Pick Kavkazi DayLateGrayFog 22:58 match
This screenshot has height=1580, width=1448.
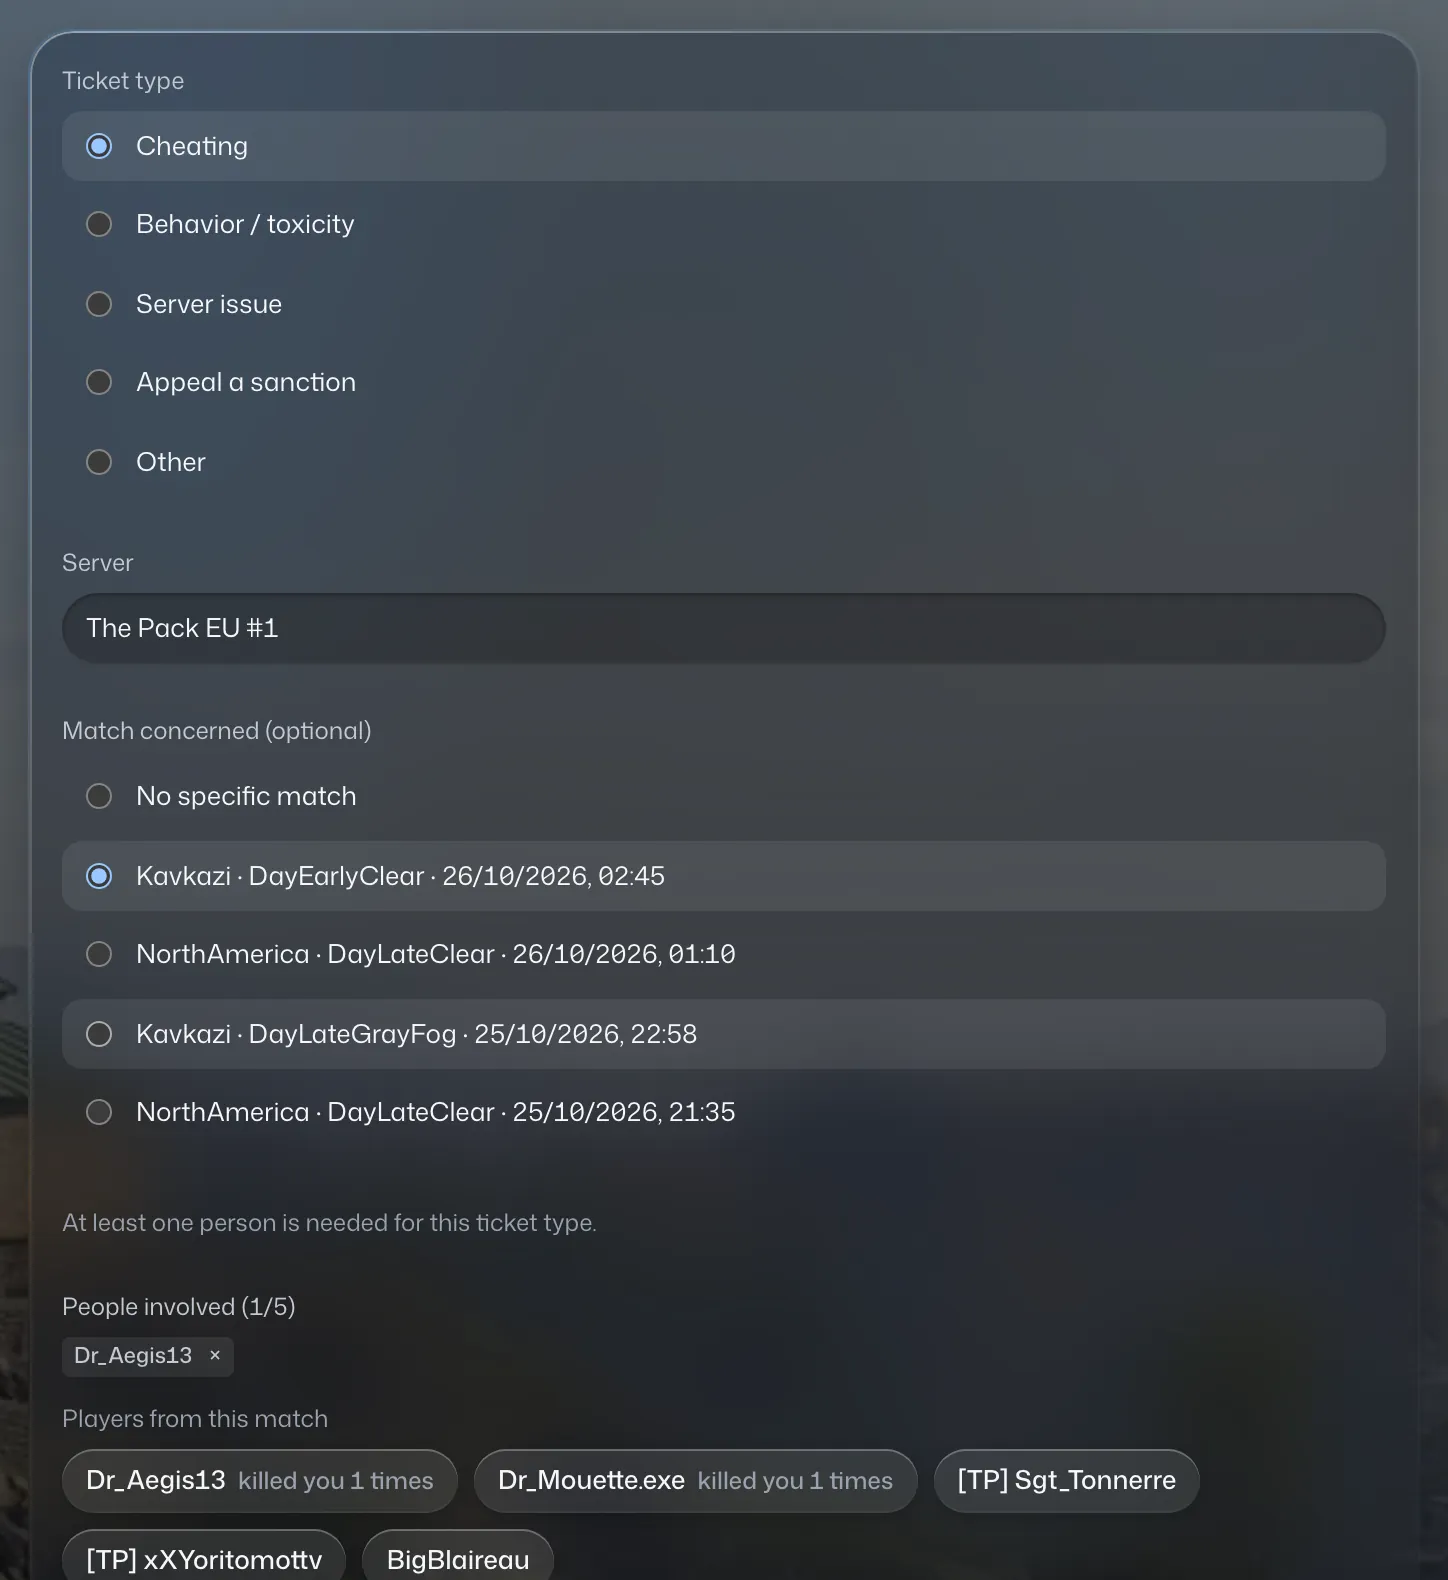pos(723,1034)
